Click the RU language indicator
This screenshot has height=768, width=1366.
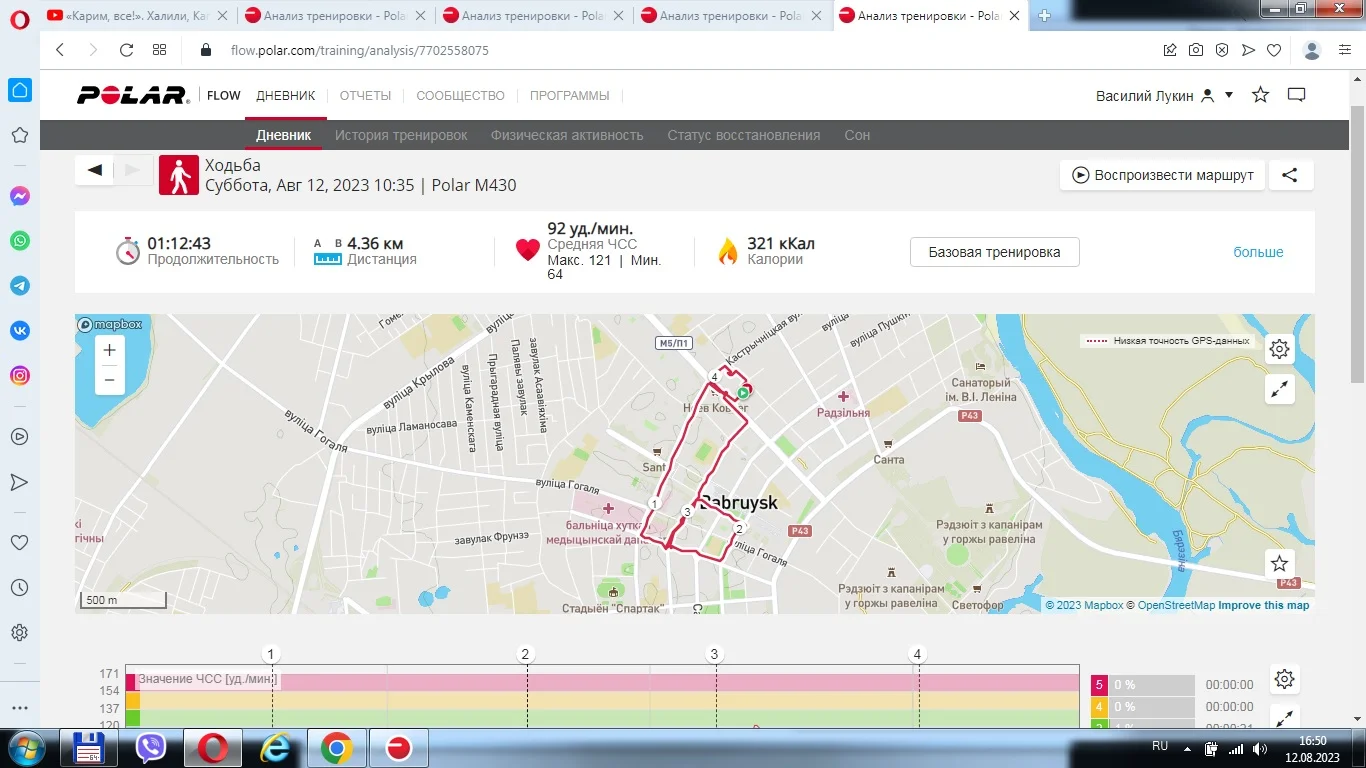[x=1160, y=746]
